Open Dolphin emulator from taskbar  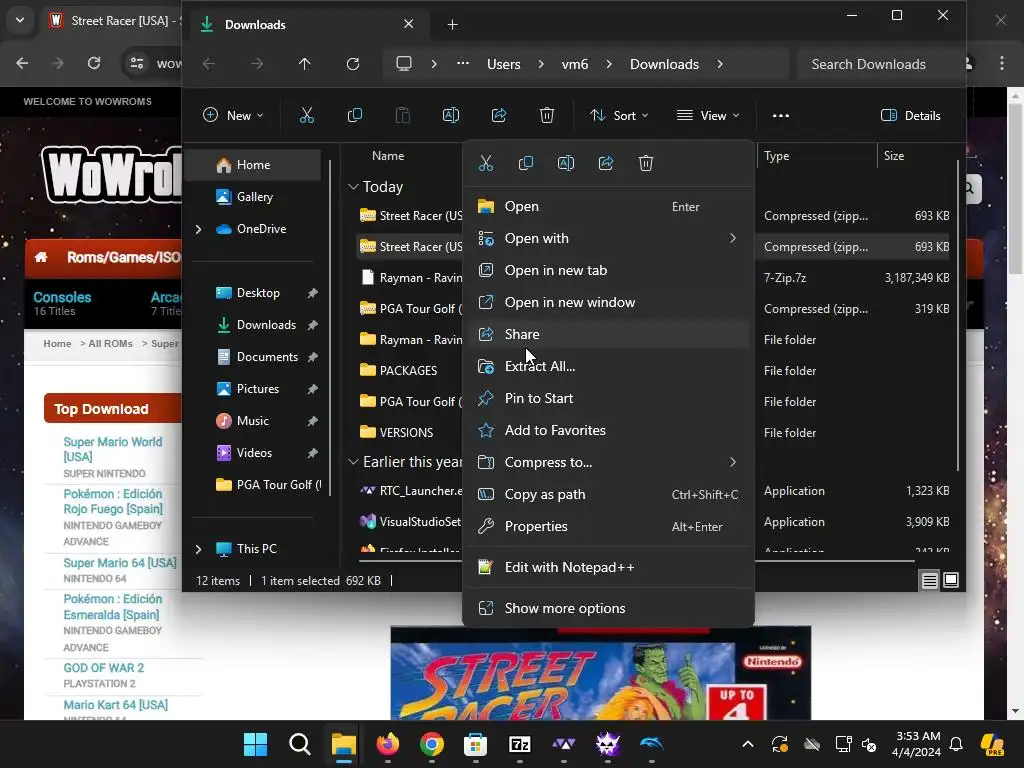pyautogui.click(x=652, y=744)
